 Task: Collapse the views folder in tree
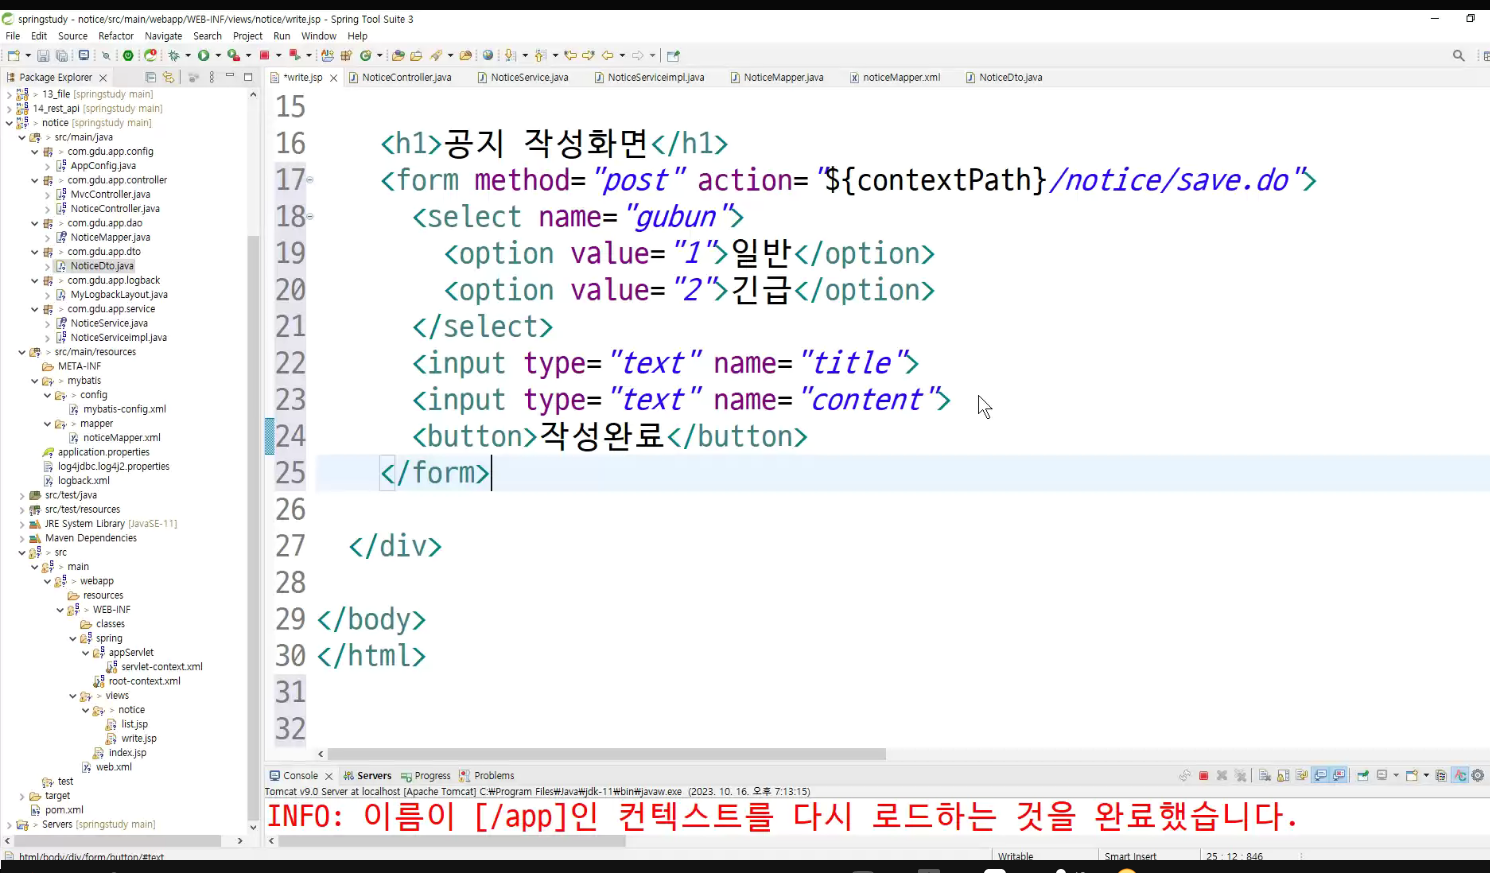tap(73, 696)
